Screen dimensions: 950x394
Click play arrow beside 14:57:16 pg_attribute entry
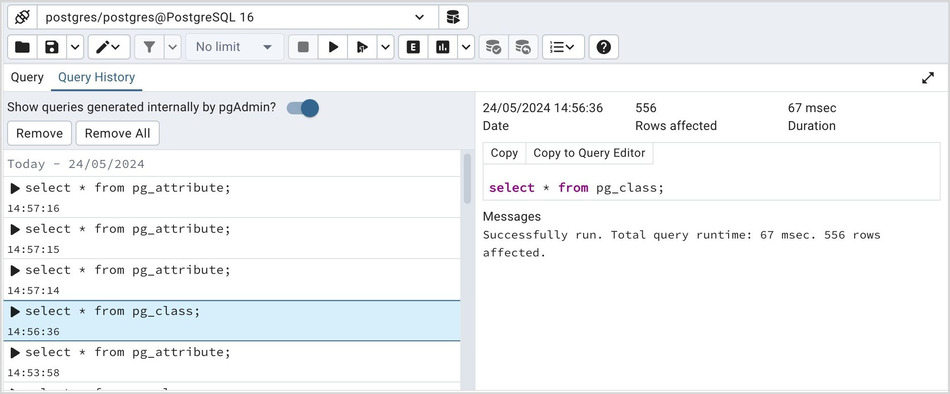15,189
